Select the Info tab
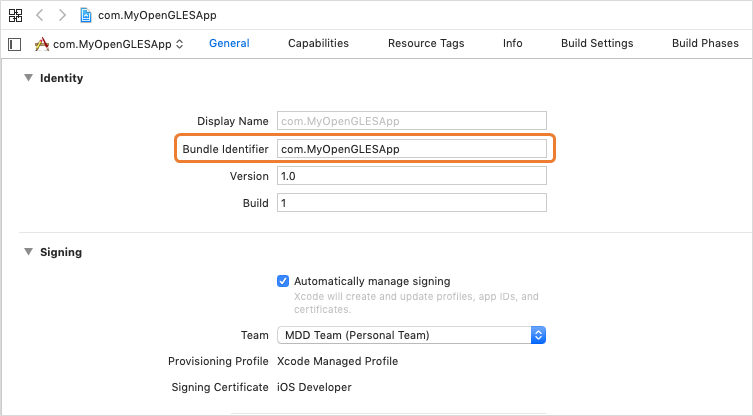 512,43
